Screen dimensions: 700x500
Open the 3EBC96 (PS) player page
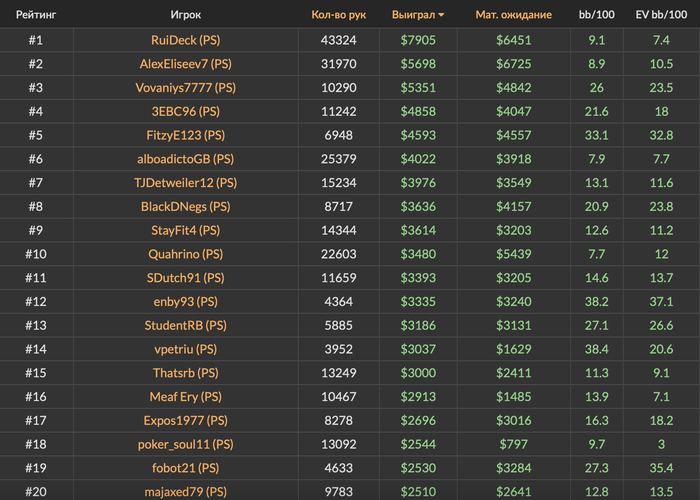(x=185, y=111)
